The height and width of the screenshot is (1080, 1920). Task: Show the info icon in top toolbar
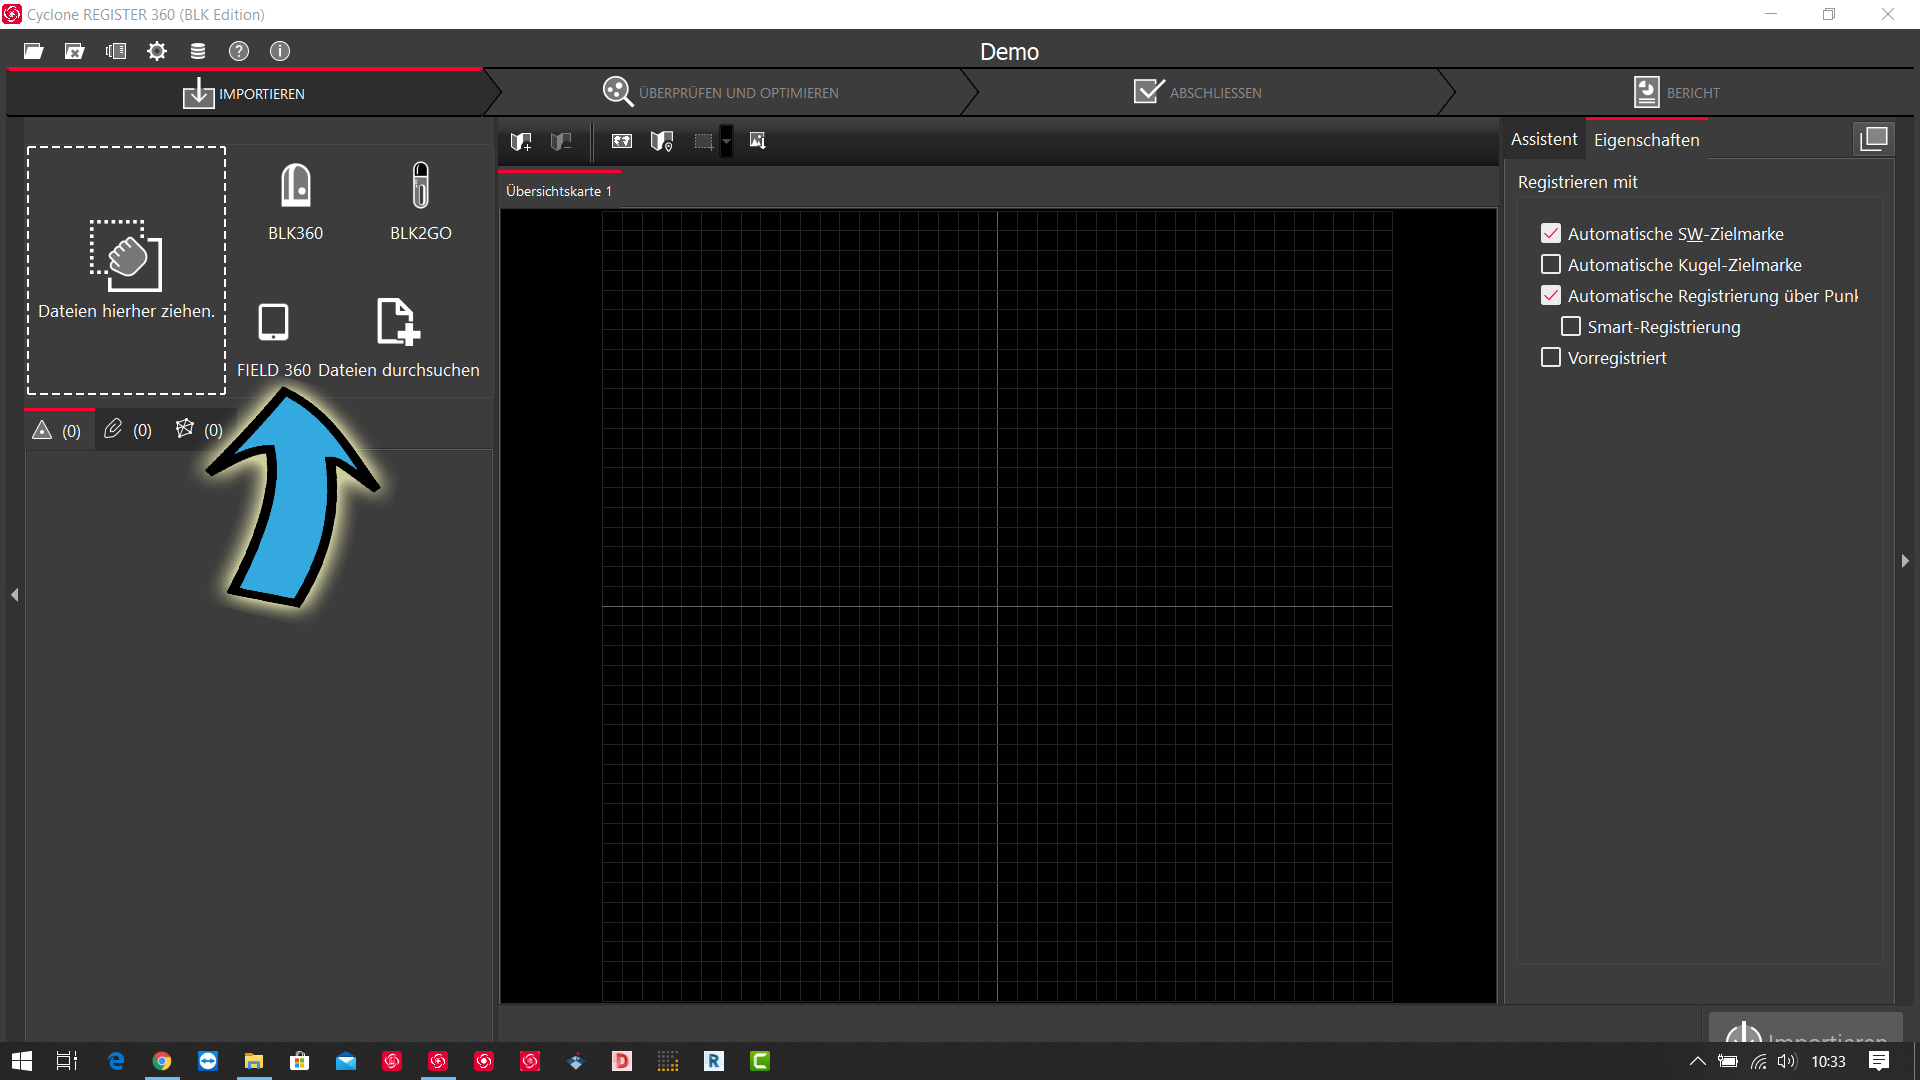click(x=280, y=51)
